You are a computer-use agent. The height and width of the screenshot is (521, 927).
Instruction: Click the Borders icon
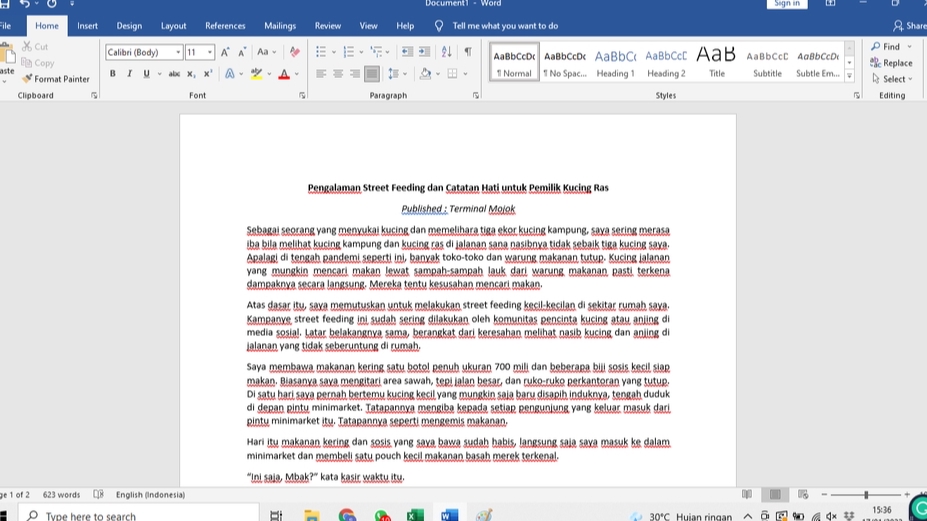pyautogui.click(x=452, y=74)
